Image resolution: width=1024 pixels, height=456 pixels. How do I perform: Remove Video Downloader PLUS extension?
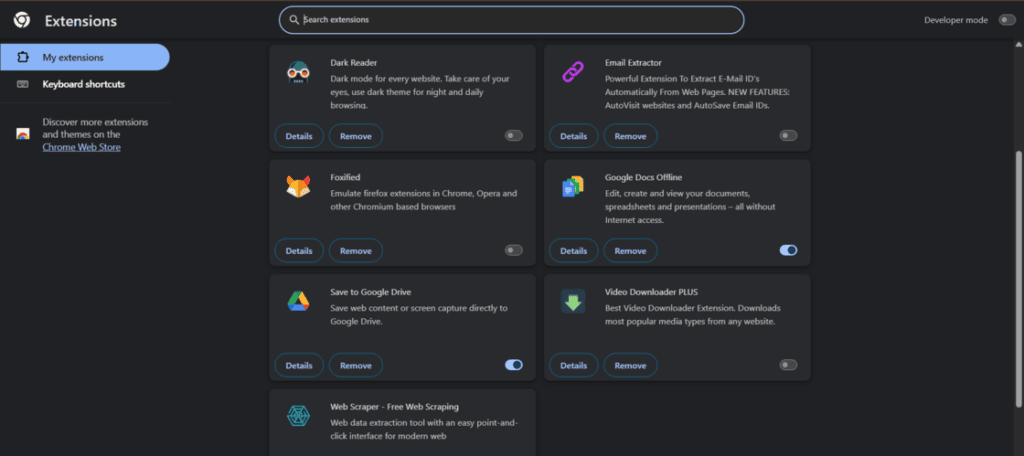pos(630,365)
